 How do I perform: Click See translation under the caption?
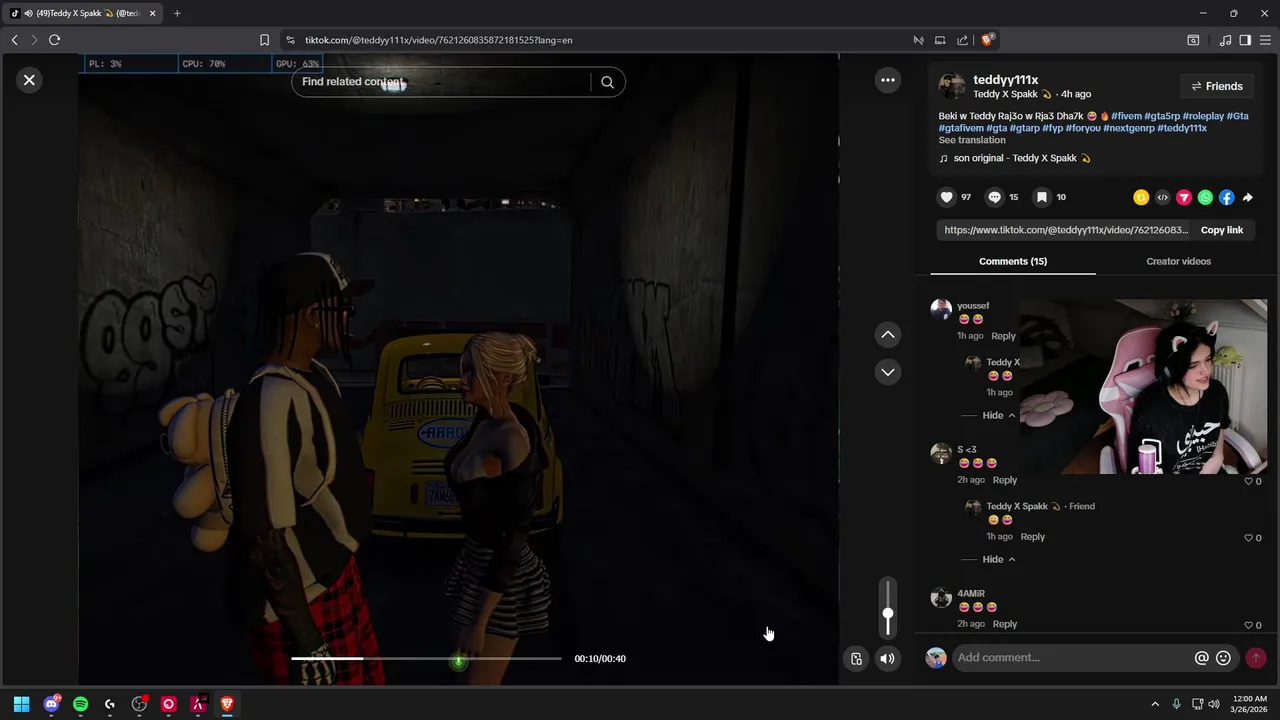pyautogui.click(x=972, y=140)
